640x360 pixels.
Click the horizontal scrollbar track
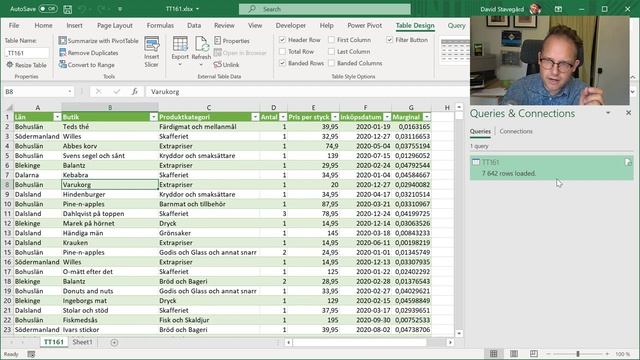360,342
